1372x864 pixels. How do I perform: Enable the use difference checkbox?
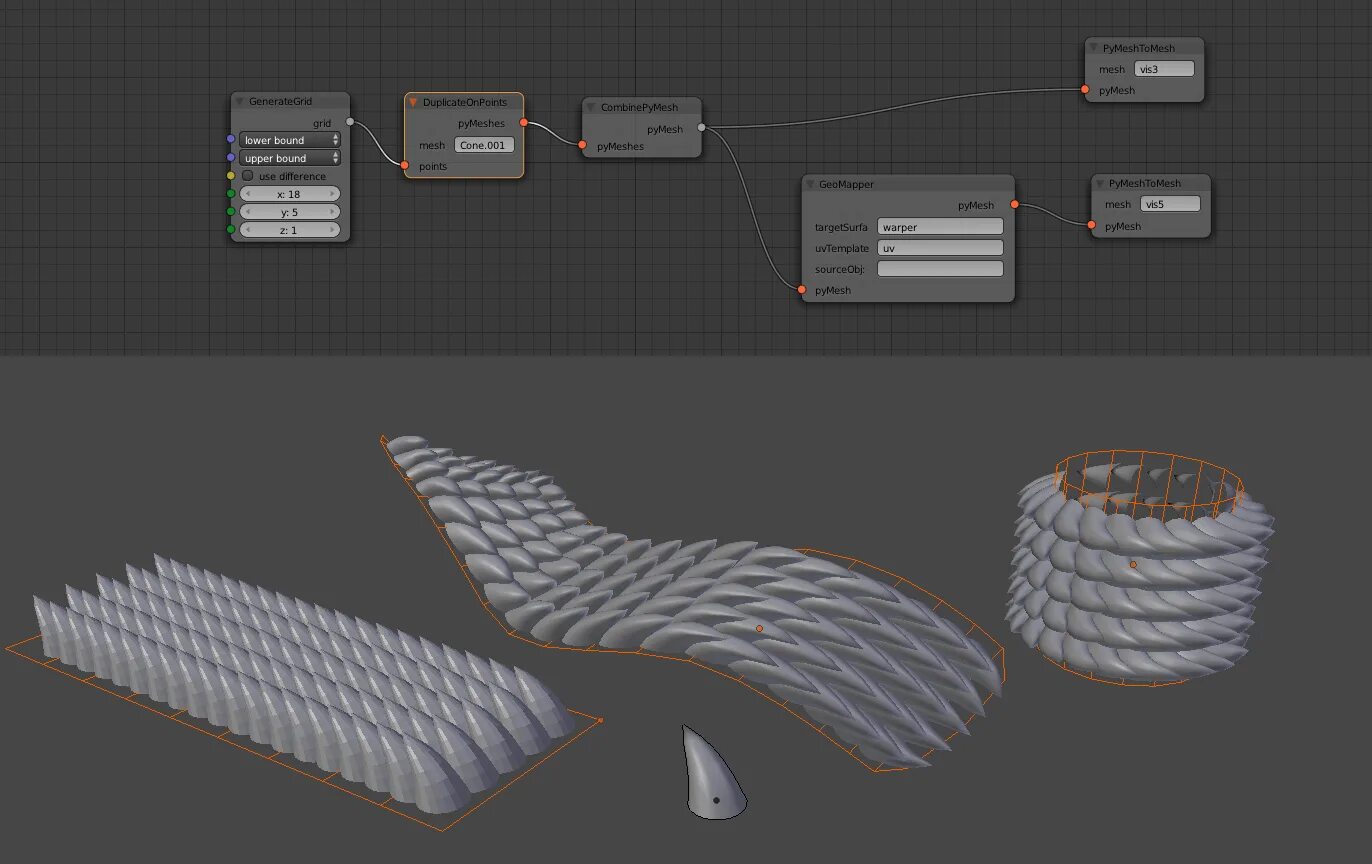248,176
